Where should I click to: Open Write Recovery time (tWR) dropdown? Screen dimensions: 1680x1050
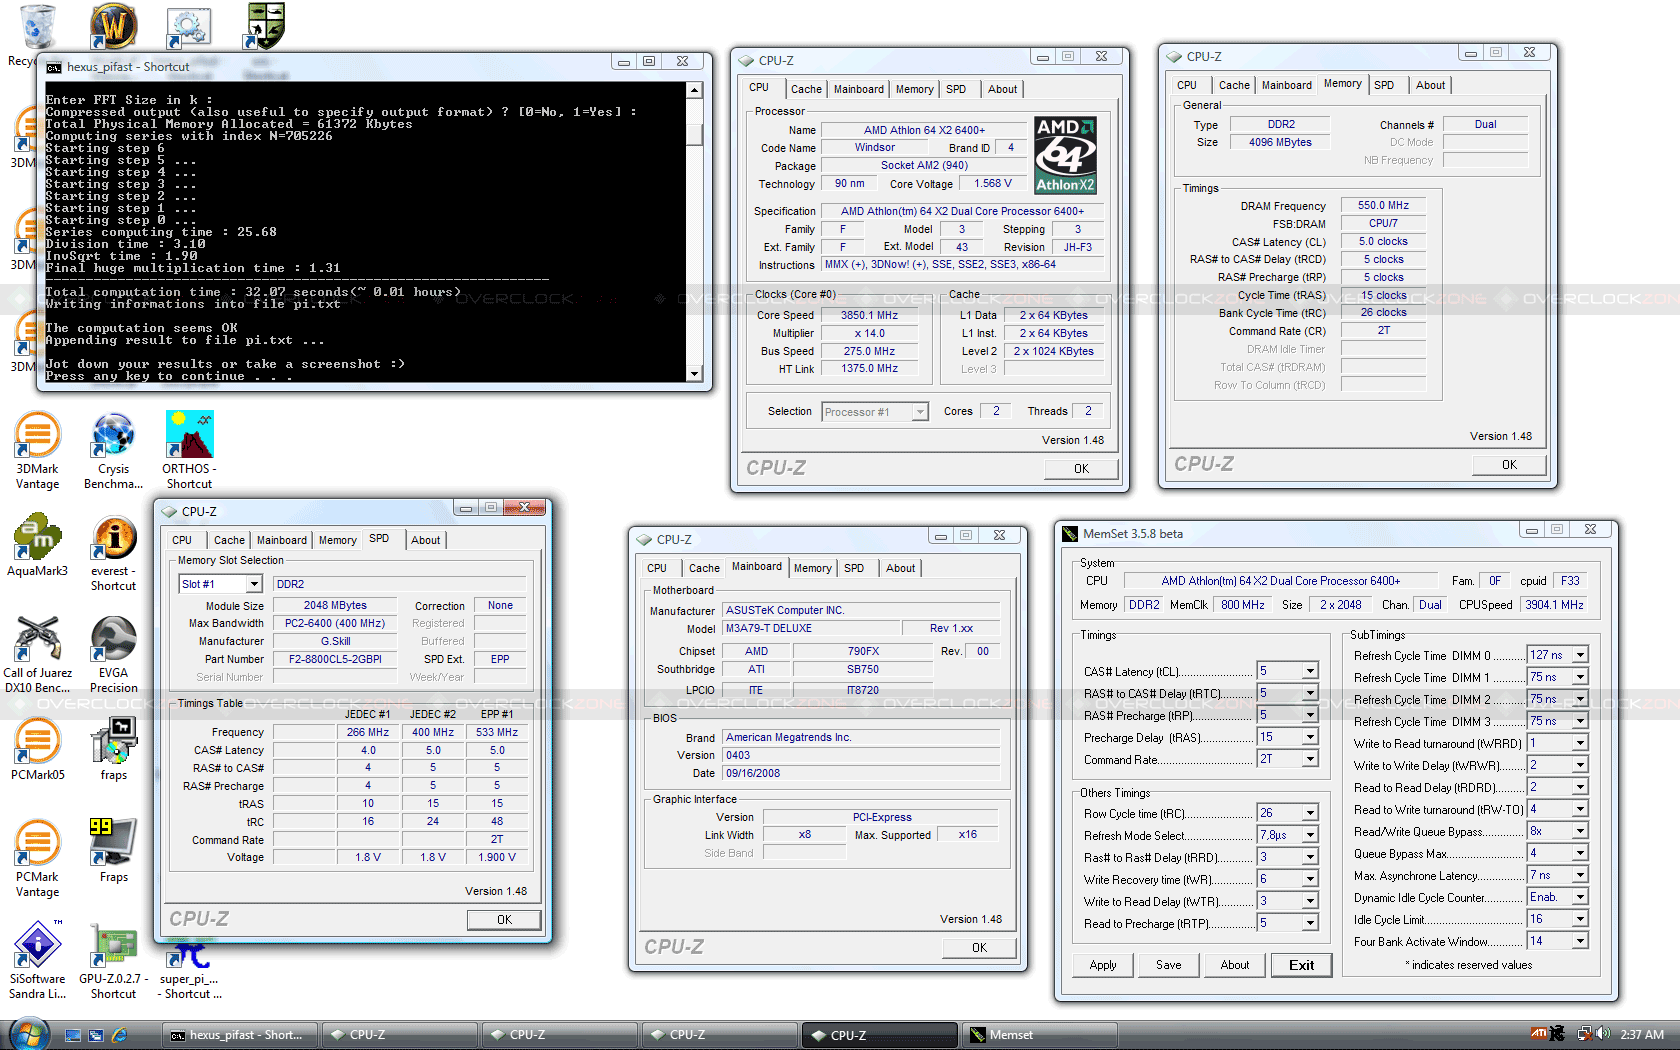(x=1310, y=879)
